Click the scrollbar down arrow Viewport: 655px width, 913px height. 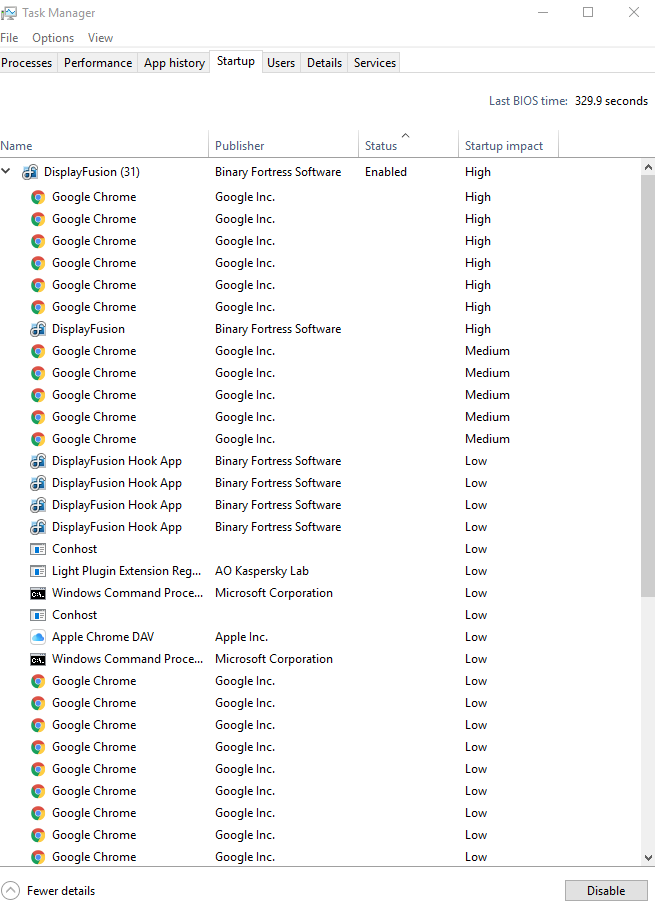[x=648, y=858]
